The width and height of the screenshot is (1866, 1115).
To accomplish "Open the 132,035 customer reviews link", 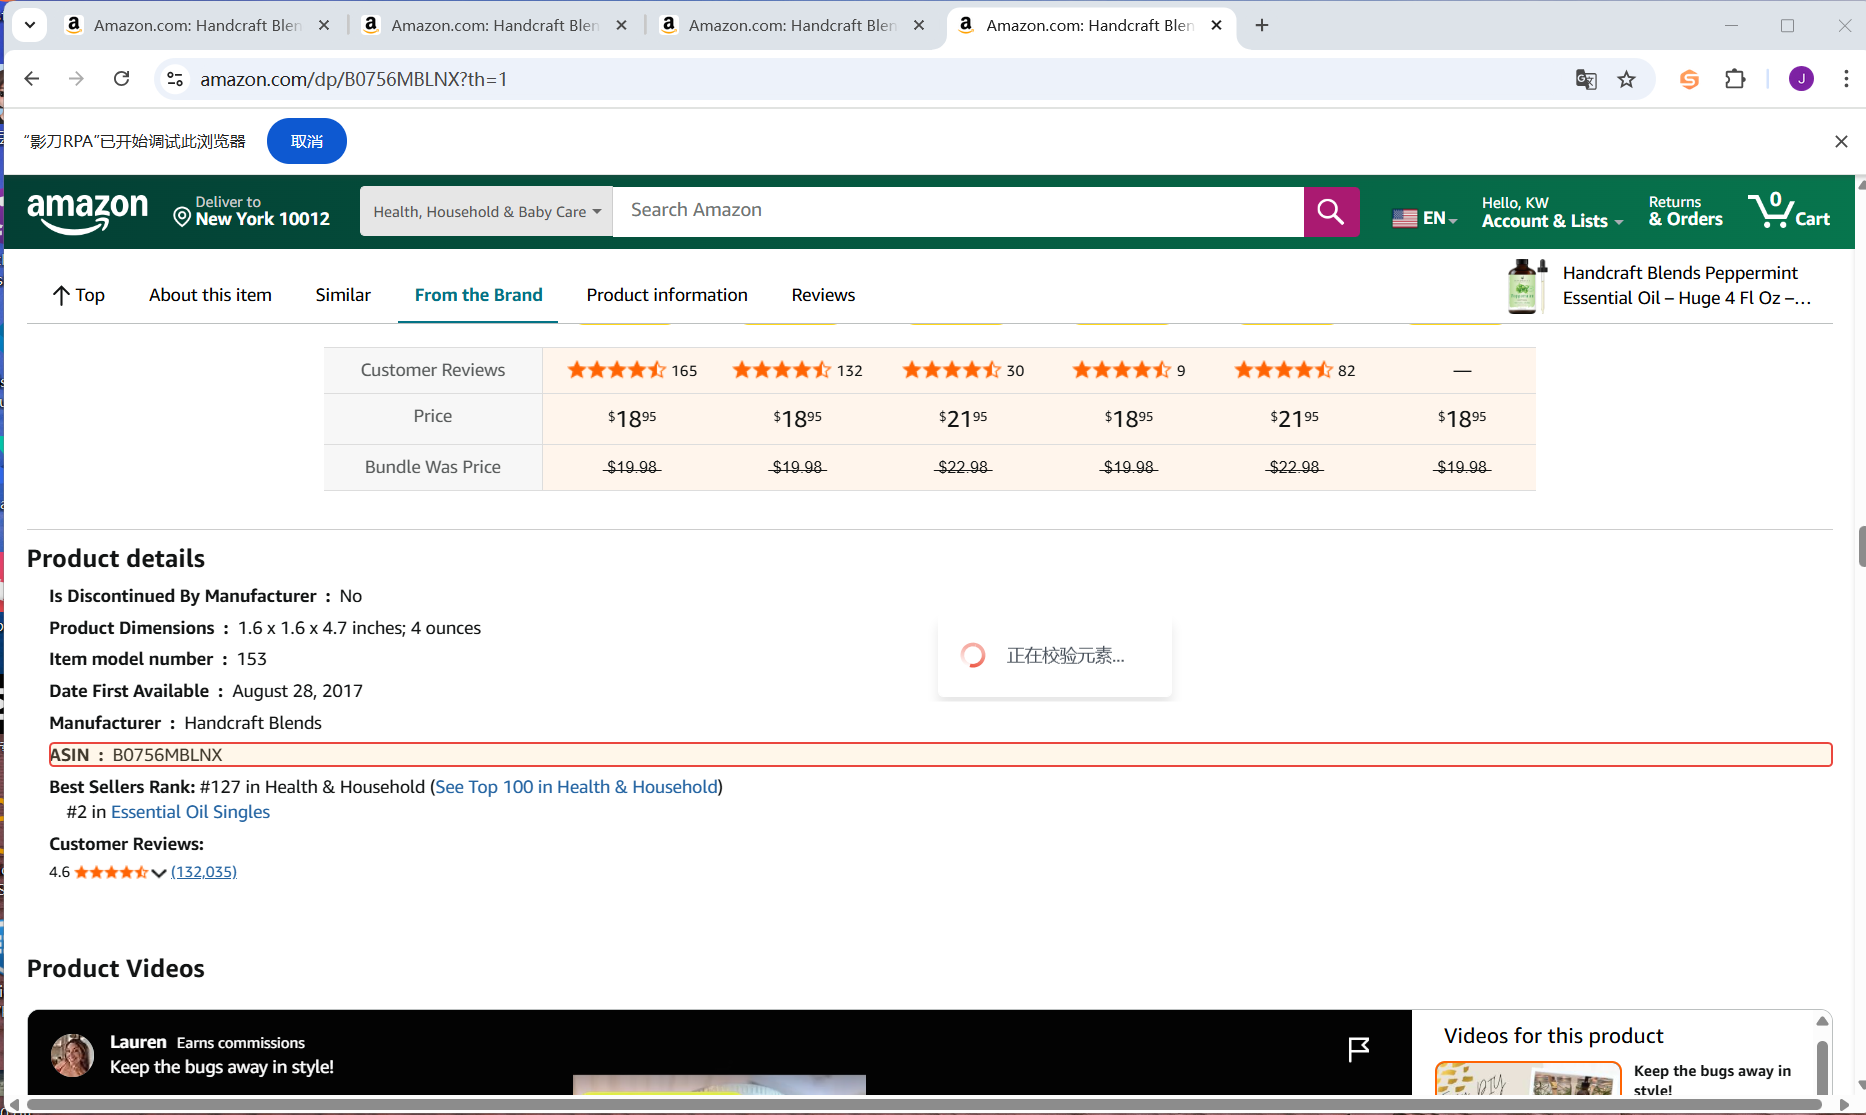I will coord(204,872).
